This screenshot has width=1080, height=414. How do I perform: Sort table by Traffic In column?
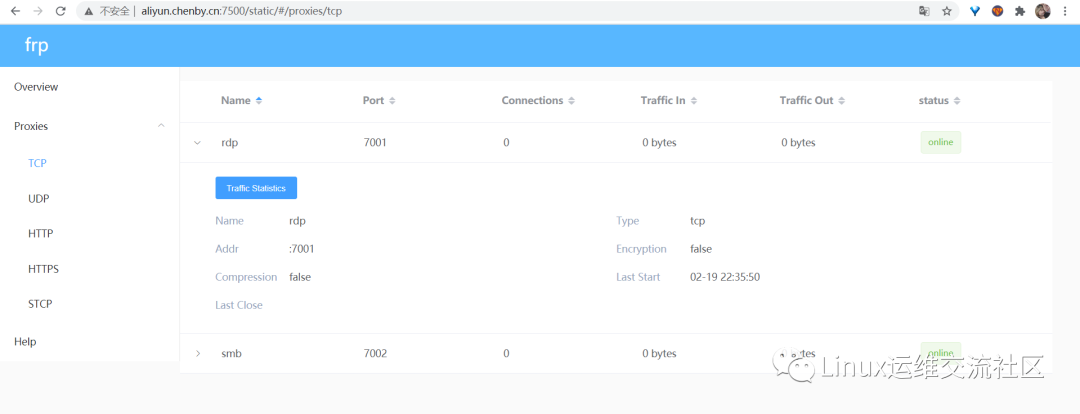669,101
